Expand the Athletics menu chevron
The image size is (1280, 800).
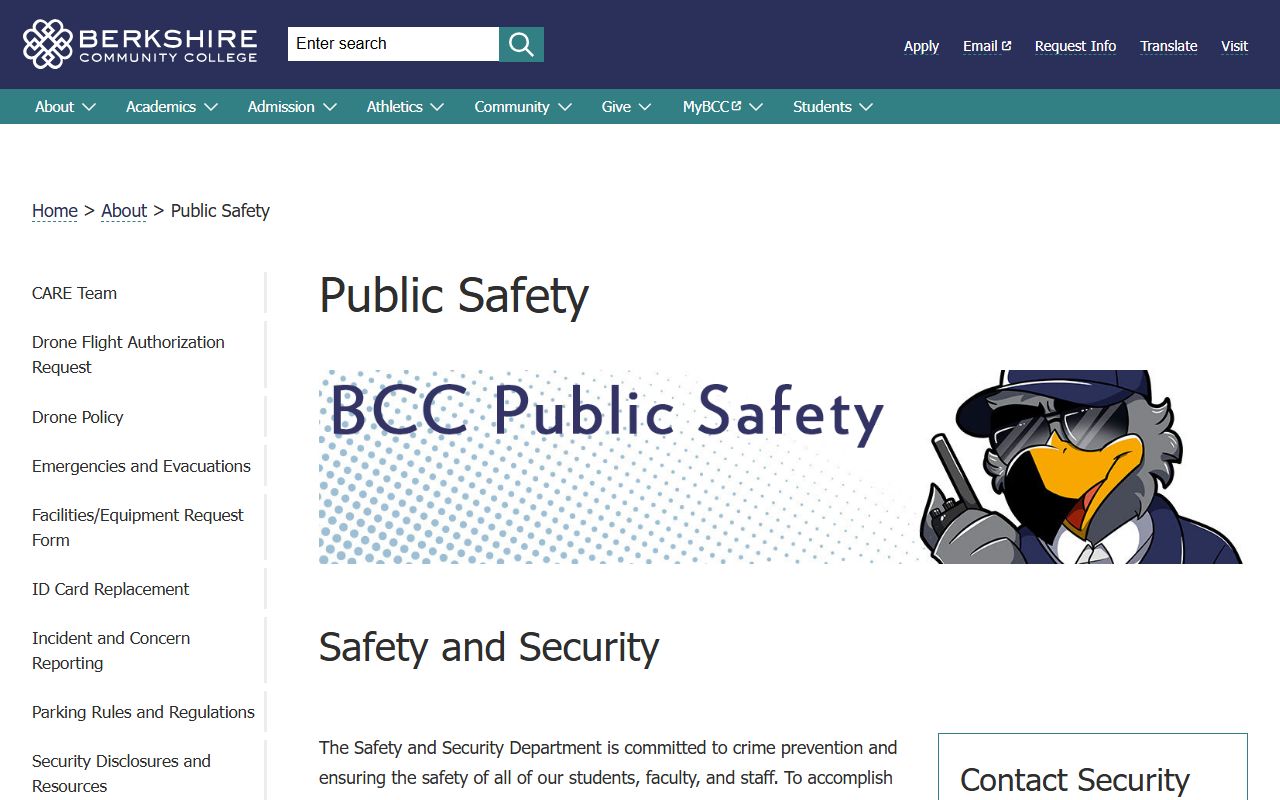tap(437, 107)
